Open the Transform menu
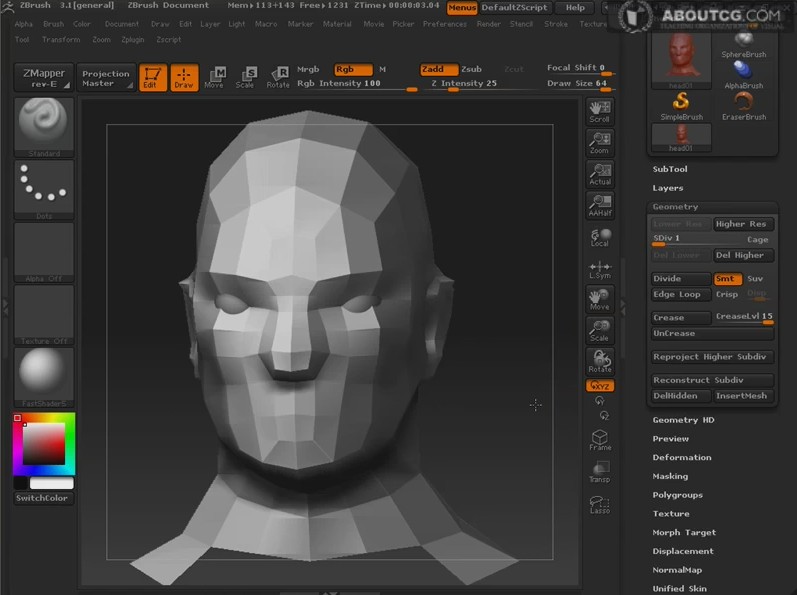This screenshot has height=595, width=797. click(x=61, y=40)
